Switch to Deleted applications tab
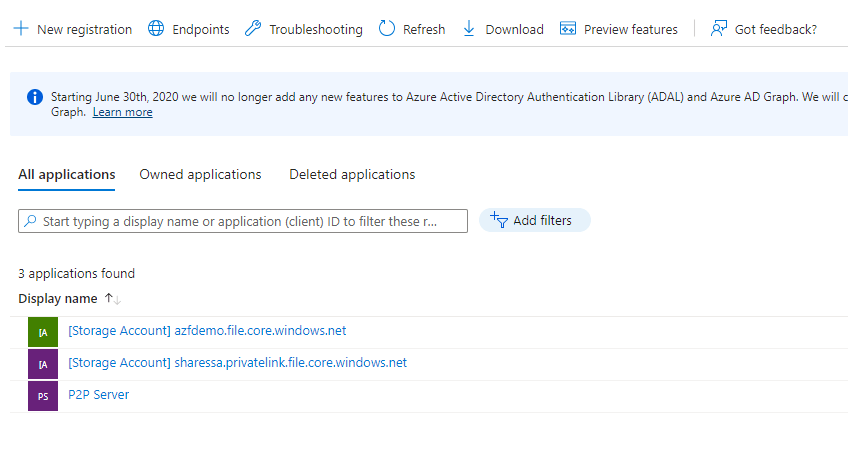Screen dimensions: 848x452 [352, 174]
